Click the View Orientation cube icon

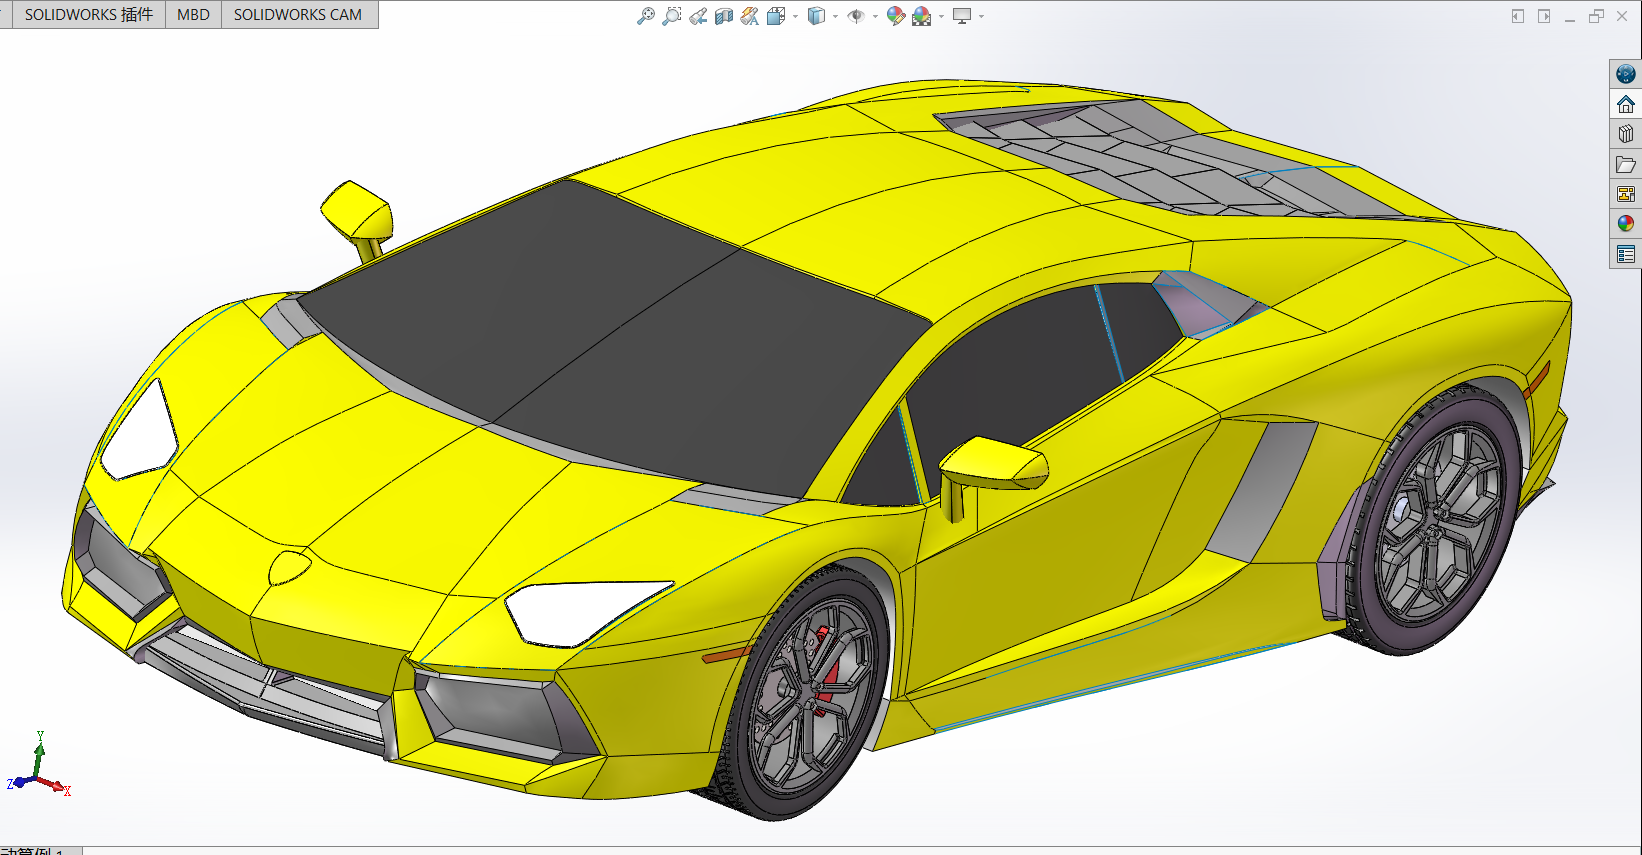tap(776, 16)
